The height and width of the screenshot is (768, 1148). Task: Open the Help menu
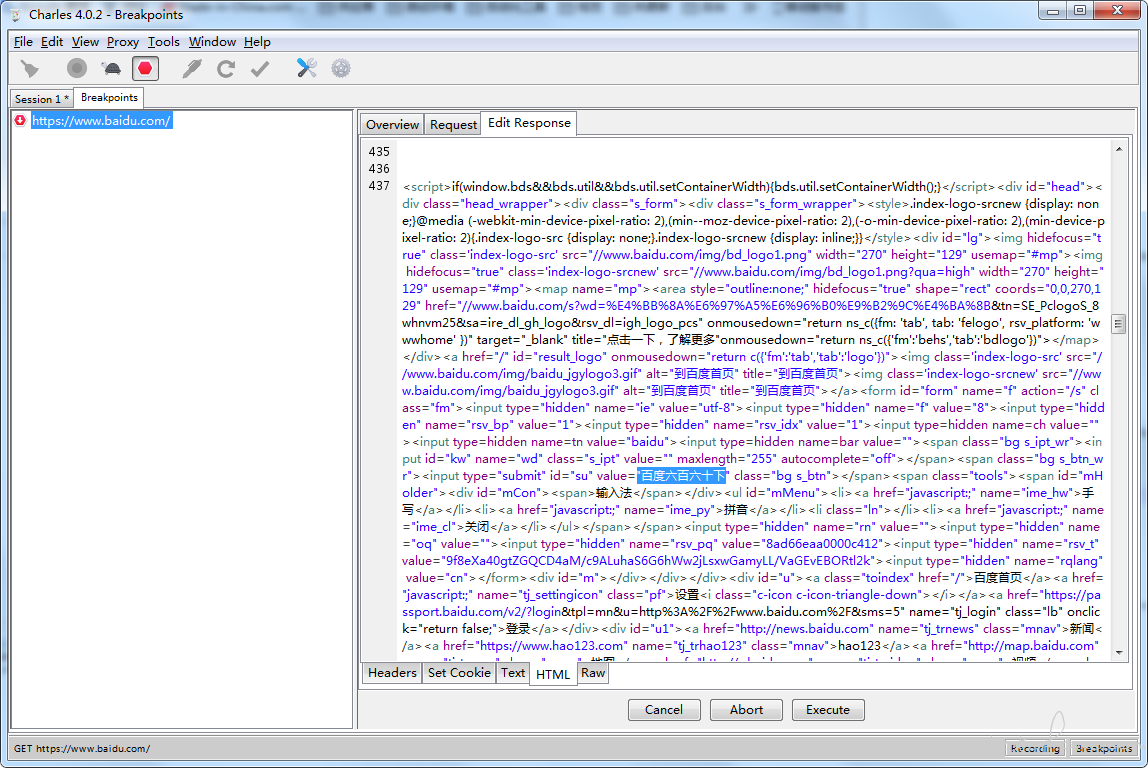click(257, 42)
